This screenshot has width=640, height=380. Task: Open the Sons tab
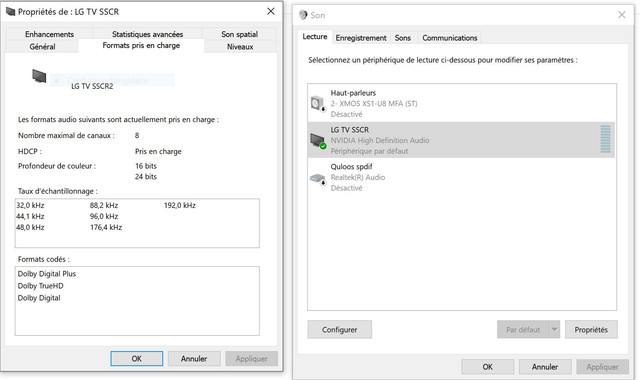tap(402, 38)
